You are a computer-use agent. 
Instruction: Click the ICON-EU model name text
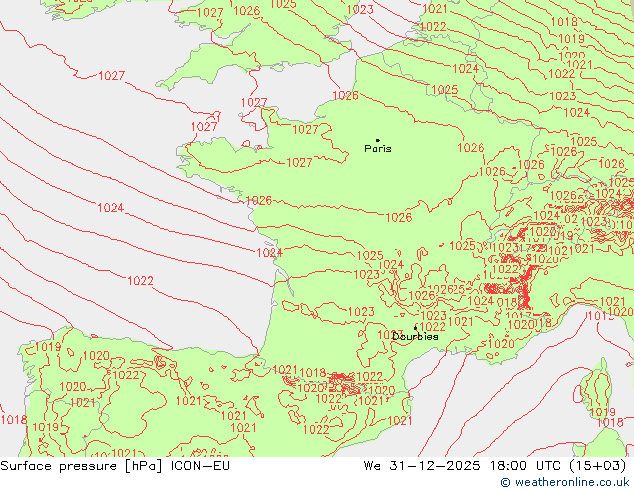201,466
